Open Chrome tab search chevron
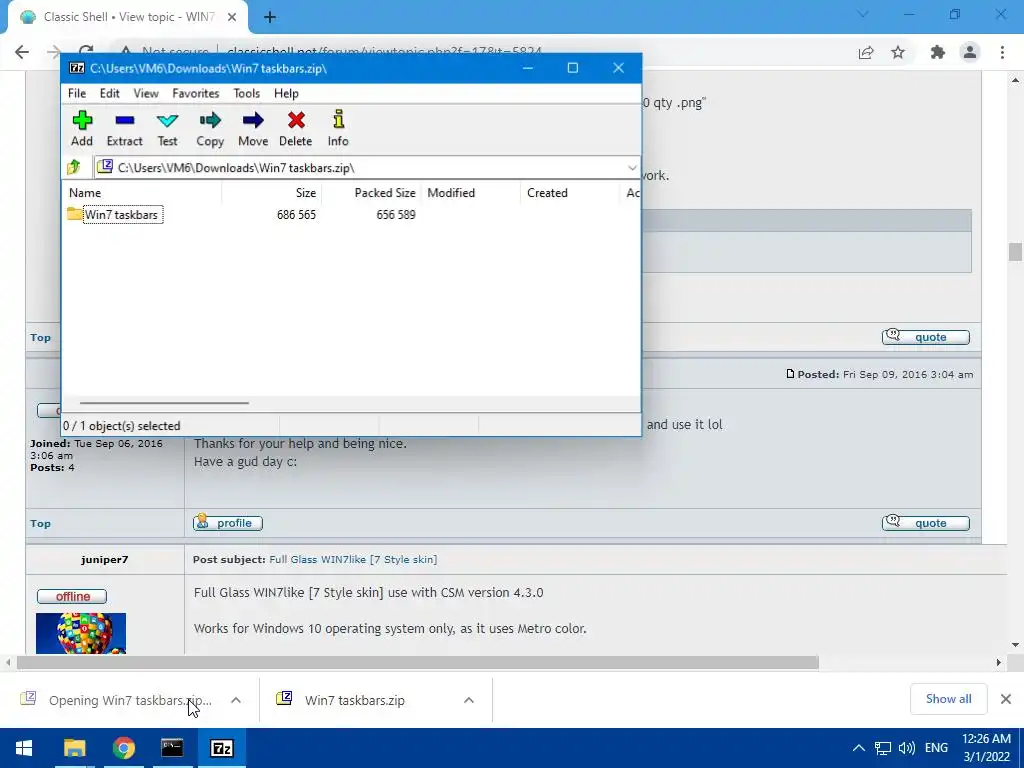The height and width of the screenshot is (768, 1024). [863, 14]
